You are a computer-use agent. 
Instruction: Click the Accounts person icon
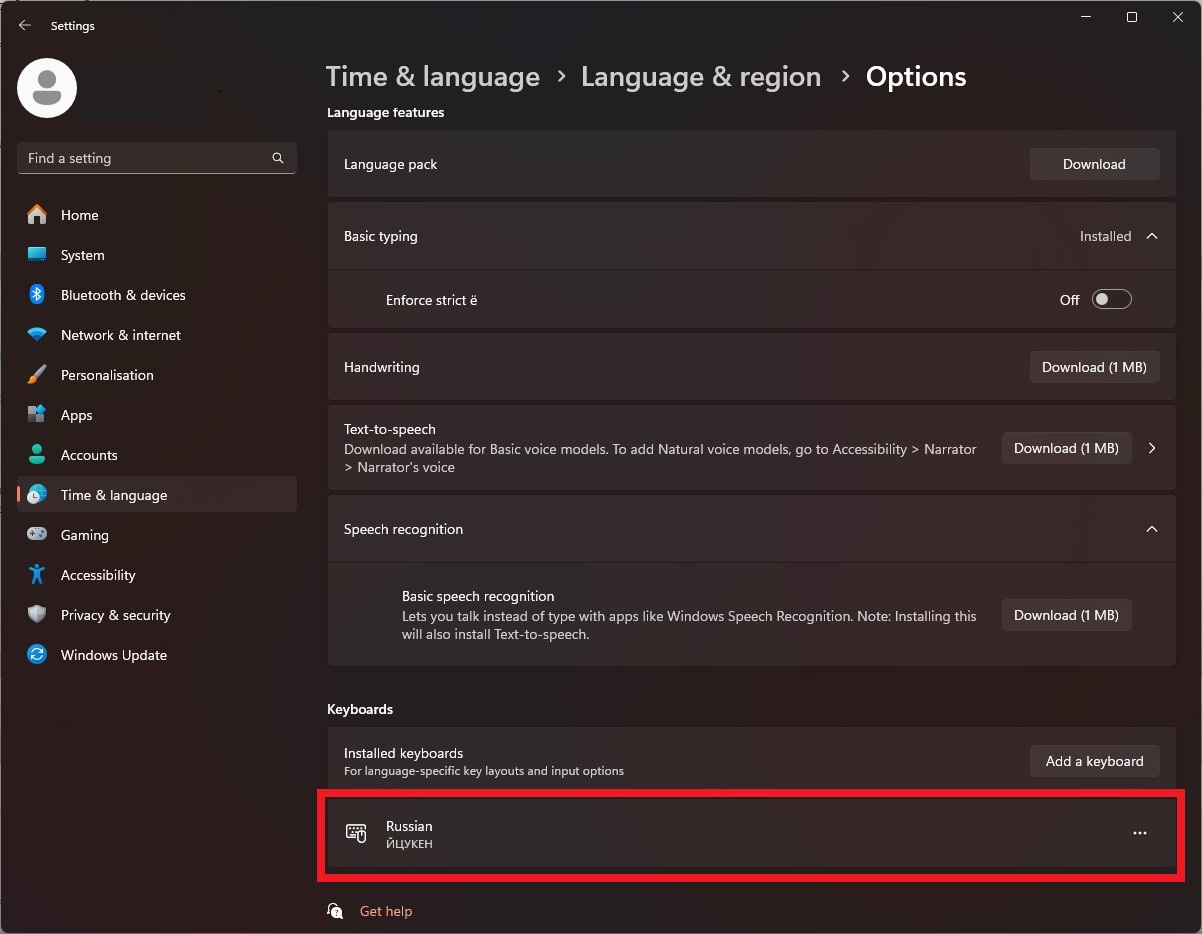(x=37, y=455)
